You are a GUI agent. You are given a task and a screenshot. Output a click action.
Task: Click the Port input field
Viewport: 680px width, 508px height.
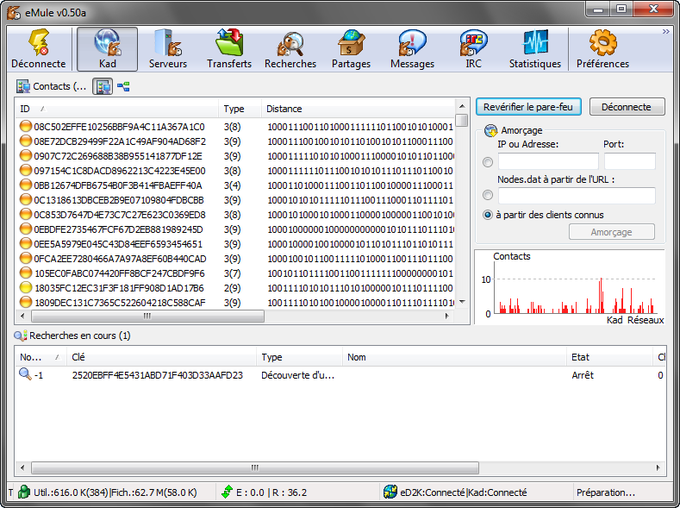coord(630,161)
